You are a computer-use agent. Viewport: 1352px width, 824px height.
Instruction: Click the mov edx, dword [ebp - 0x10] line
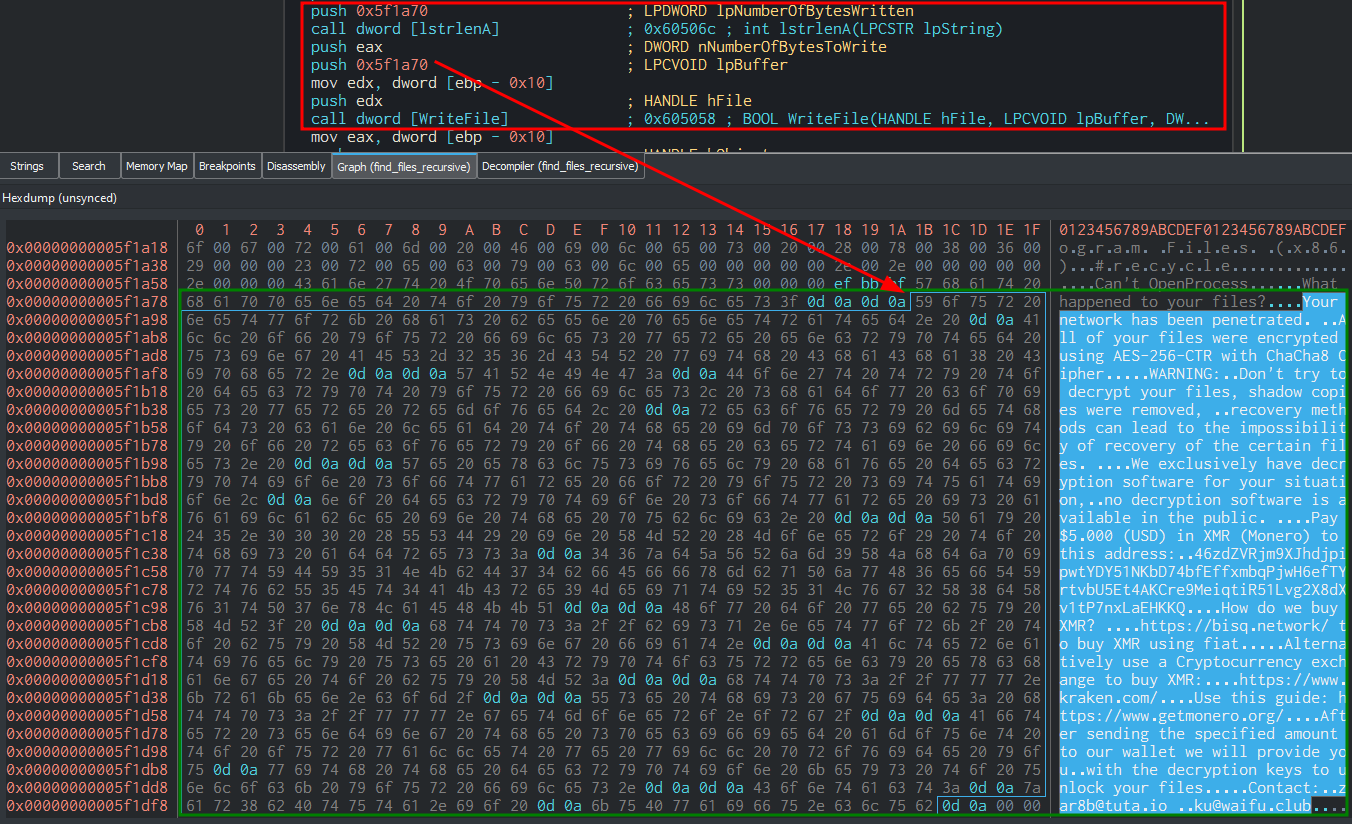[432, 83]
